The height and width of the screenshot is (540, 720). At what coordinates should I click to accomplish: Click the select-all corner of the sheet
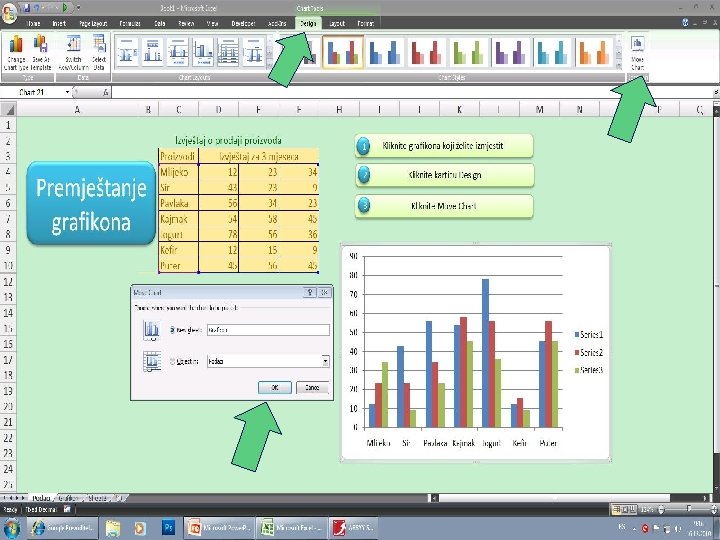point(8,109)
